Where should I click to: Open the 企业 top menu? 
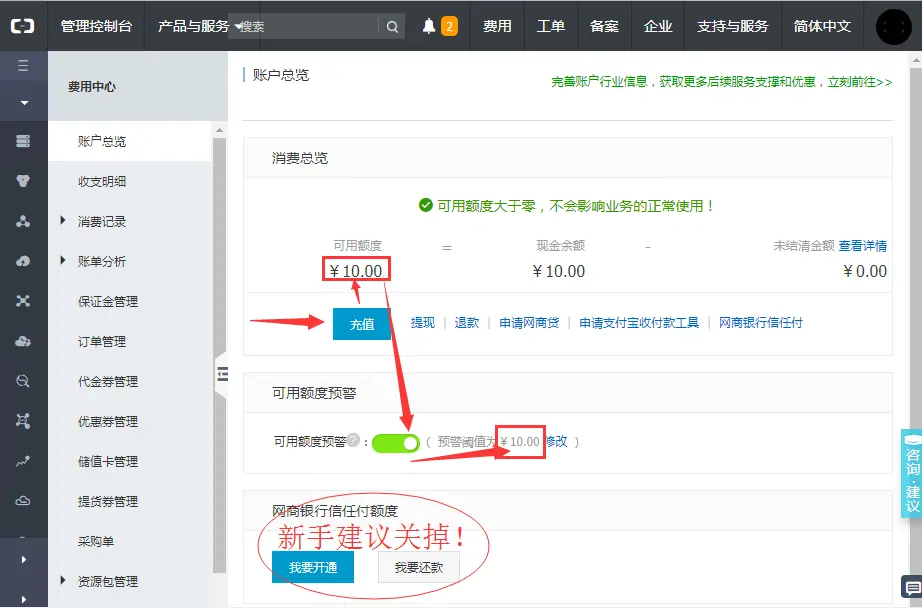tap(658, 26)
